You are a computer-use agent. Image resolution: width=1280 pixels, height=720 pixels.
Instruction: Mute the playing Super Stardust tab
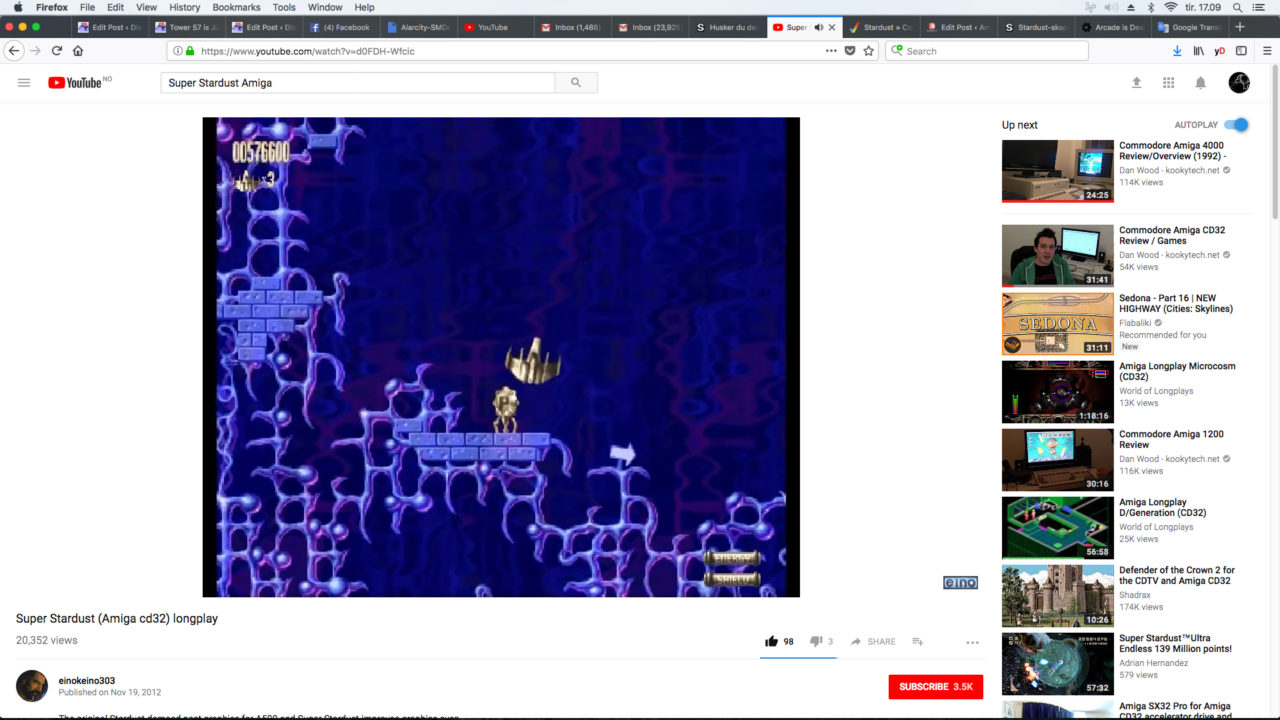click(x=818, y=27)
